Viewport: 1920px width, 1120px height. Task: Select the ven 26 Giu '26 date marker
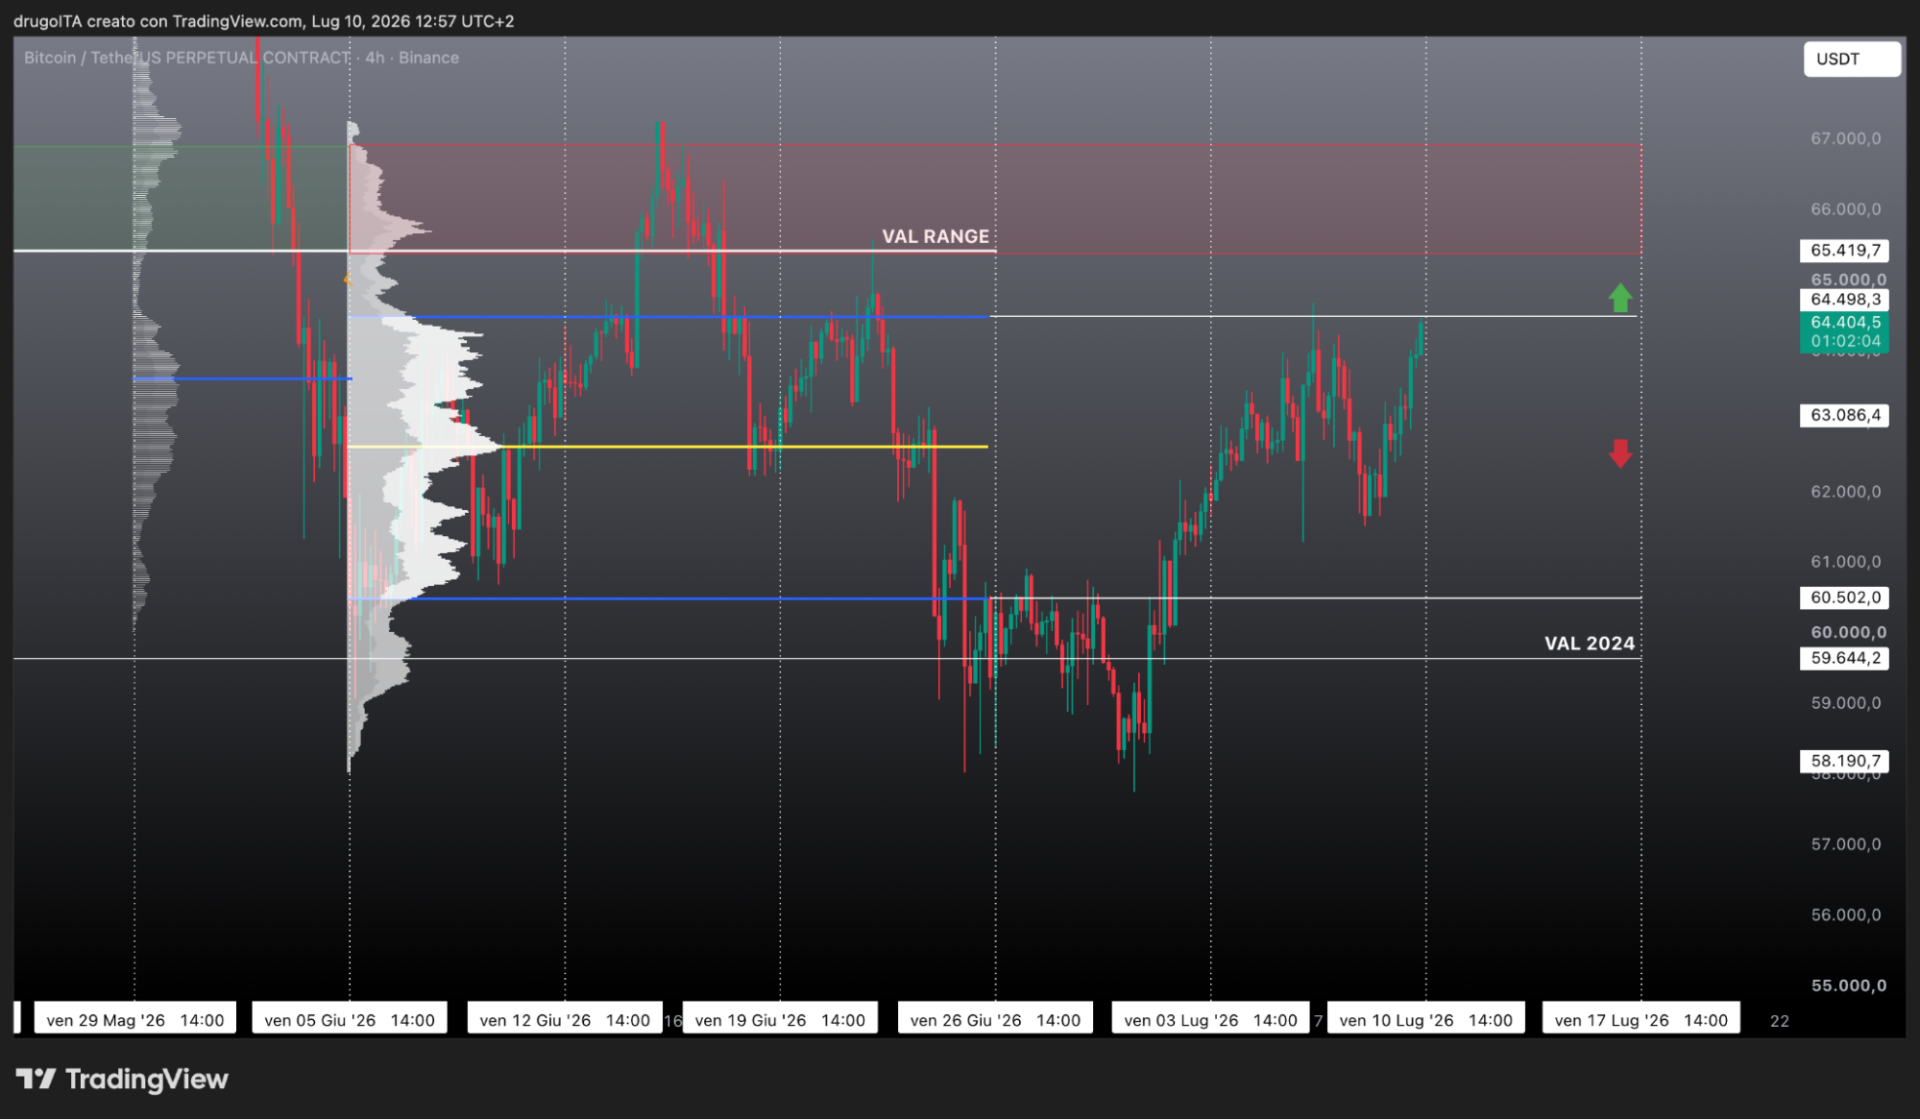tap(995, 1019)
